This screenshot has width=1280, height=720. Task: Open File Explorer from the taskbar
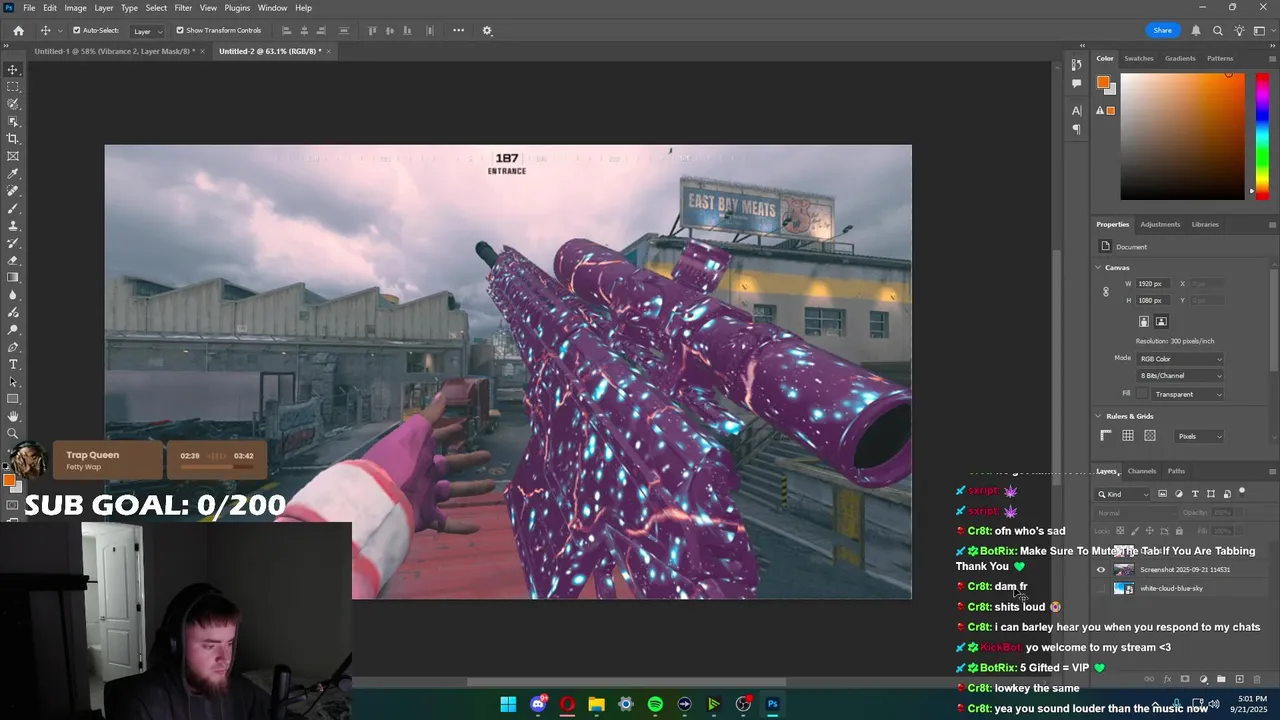click(596, 704)
